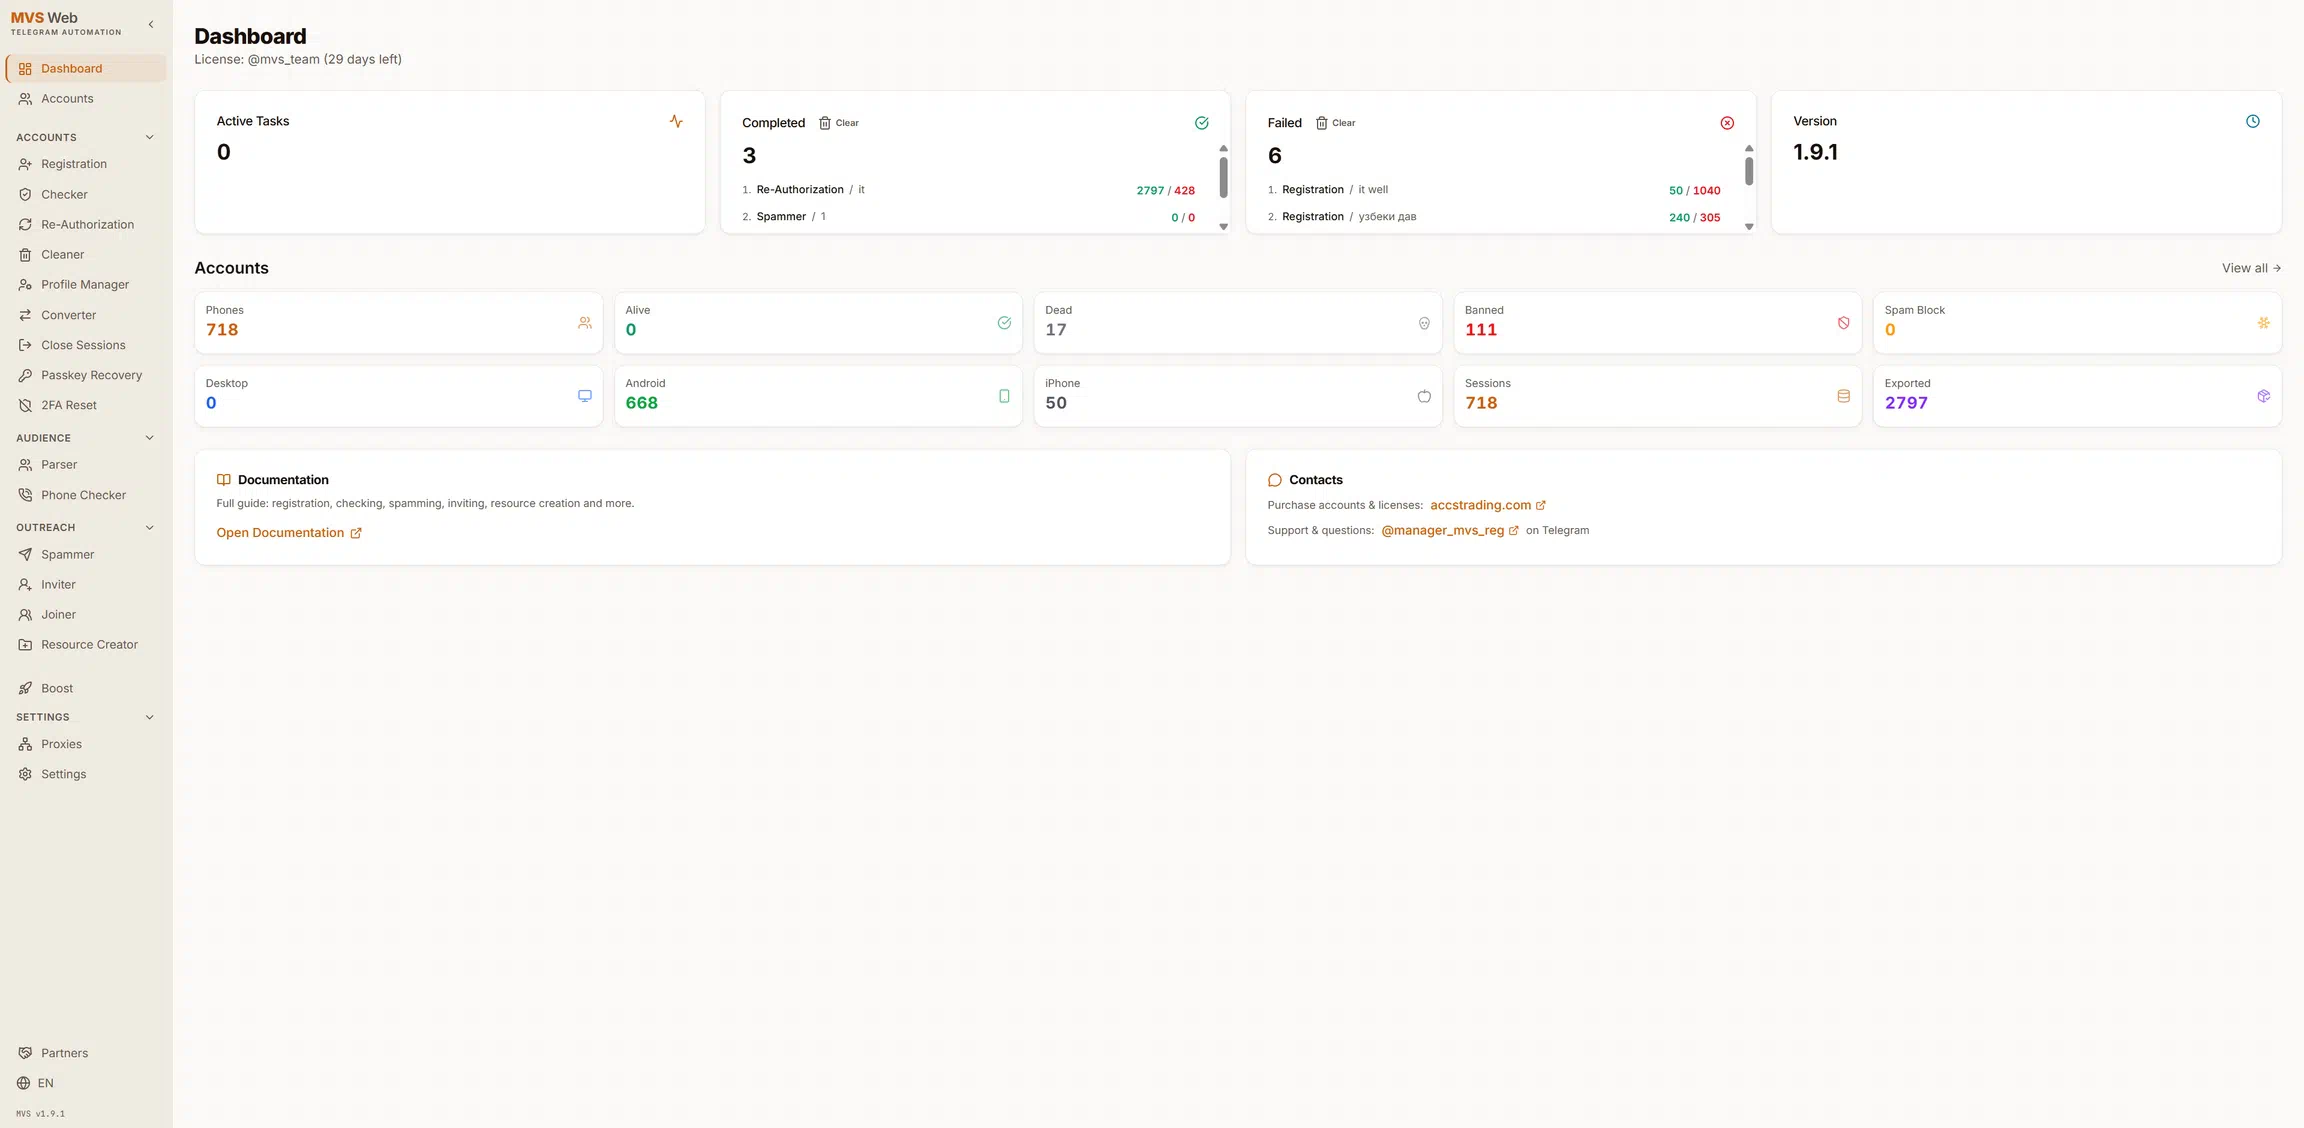Click the Sessions card's database icon
The width and height of the screenshot is (2304, 1128).
click(1843, 396)
